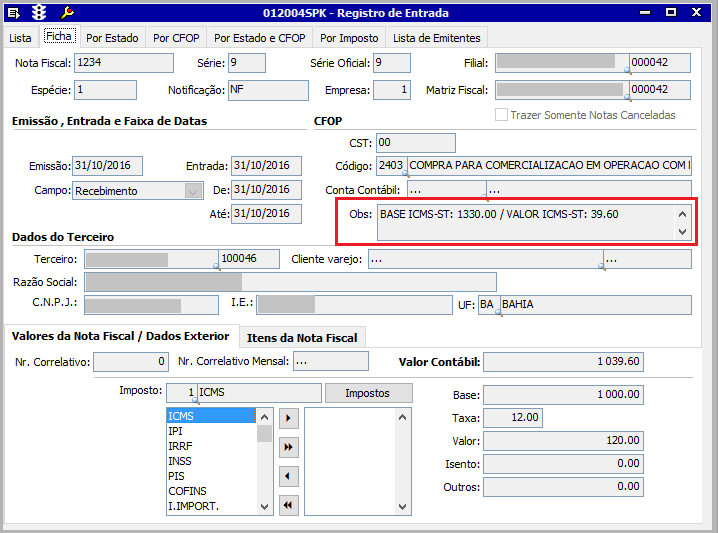
Task: Click the Taxa value field
Action: click(513, 418)
